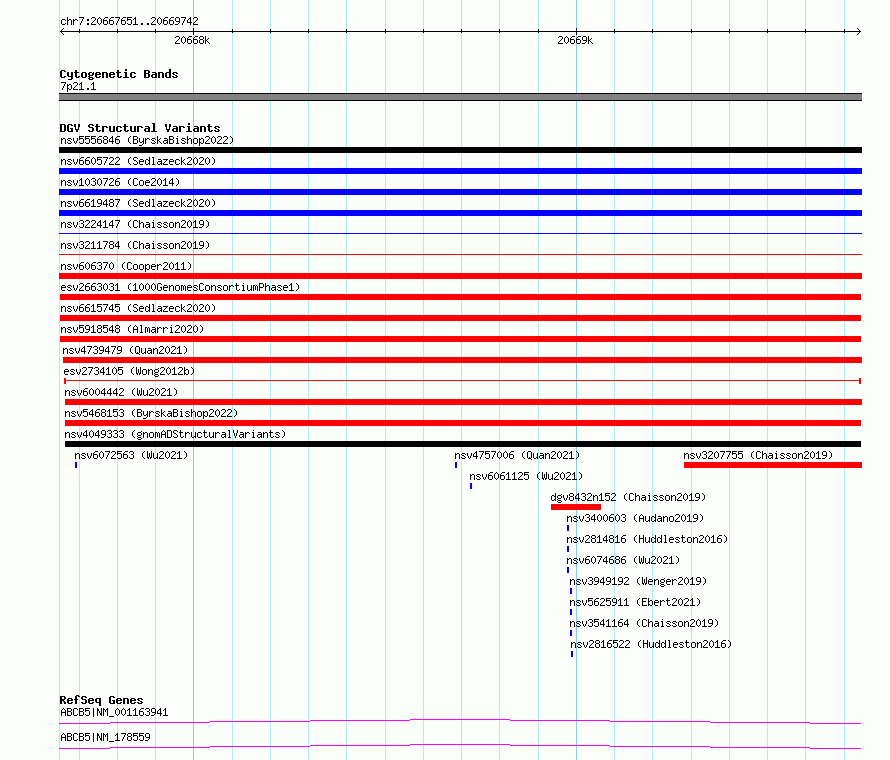The image size is (890, 760).
Task: Click the small blue marker under nsv6061125
Action: [x=471, y=486]
